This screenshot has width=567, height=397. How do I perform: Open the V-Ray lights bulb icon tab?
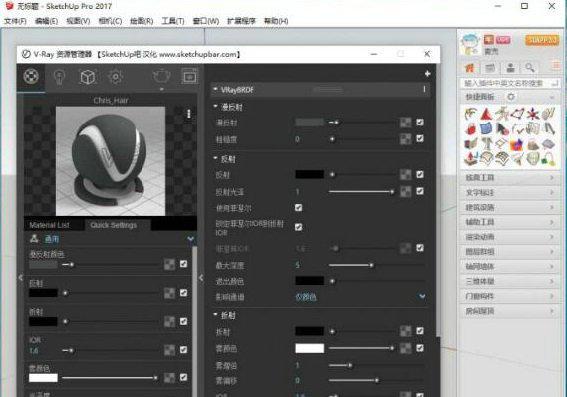pos(59,77)
